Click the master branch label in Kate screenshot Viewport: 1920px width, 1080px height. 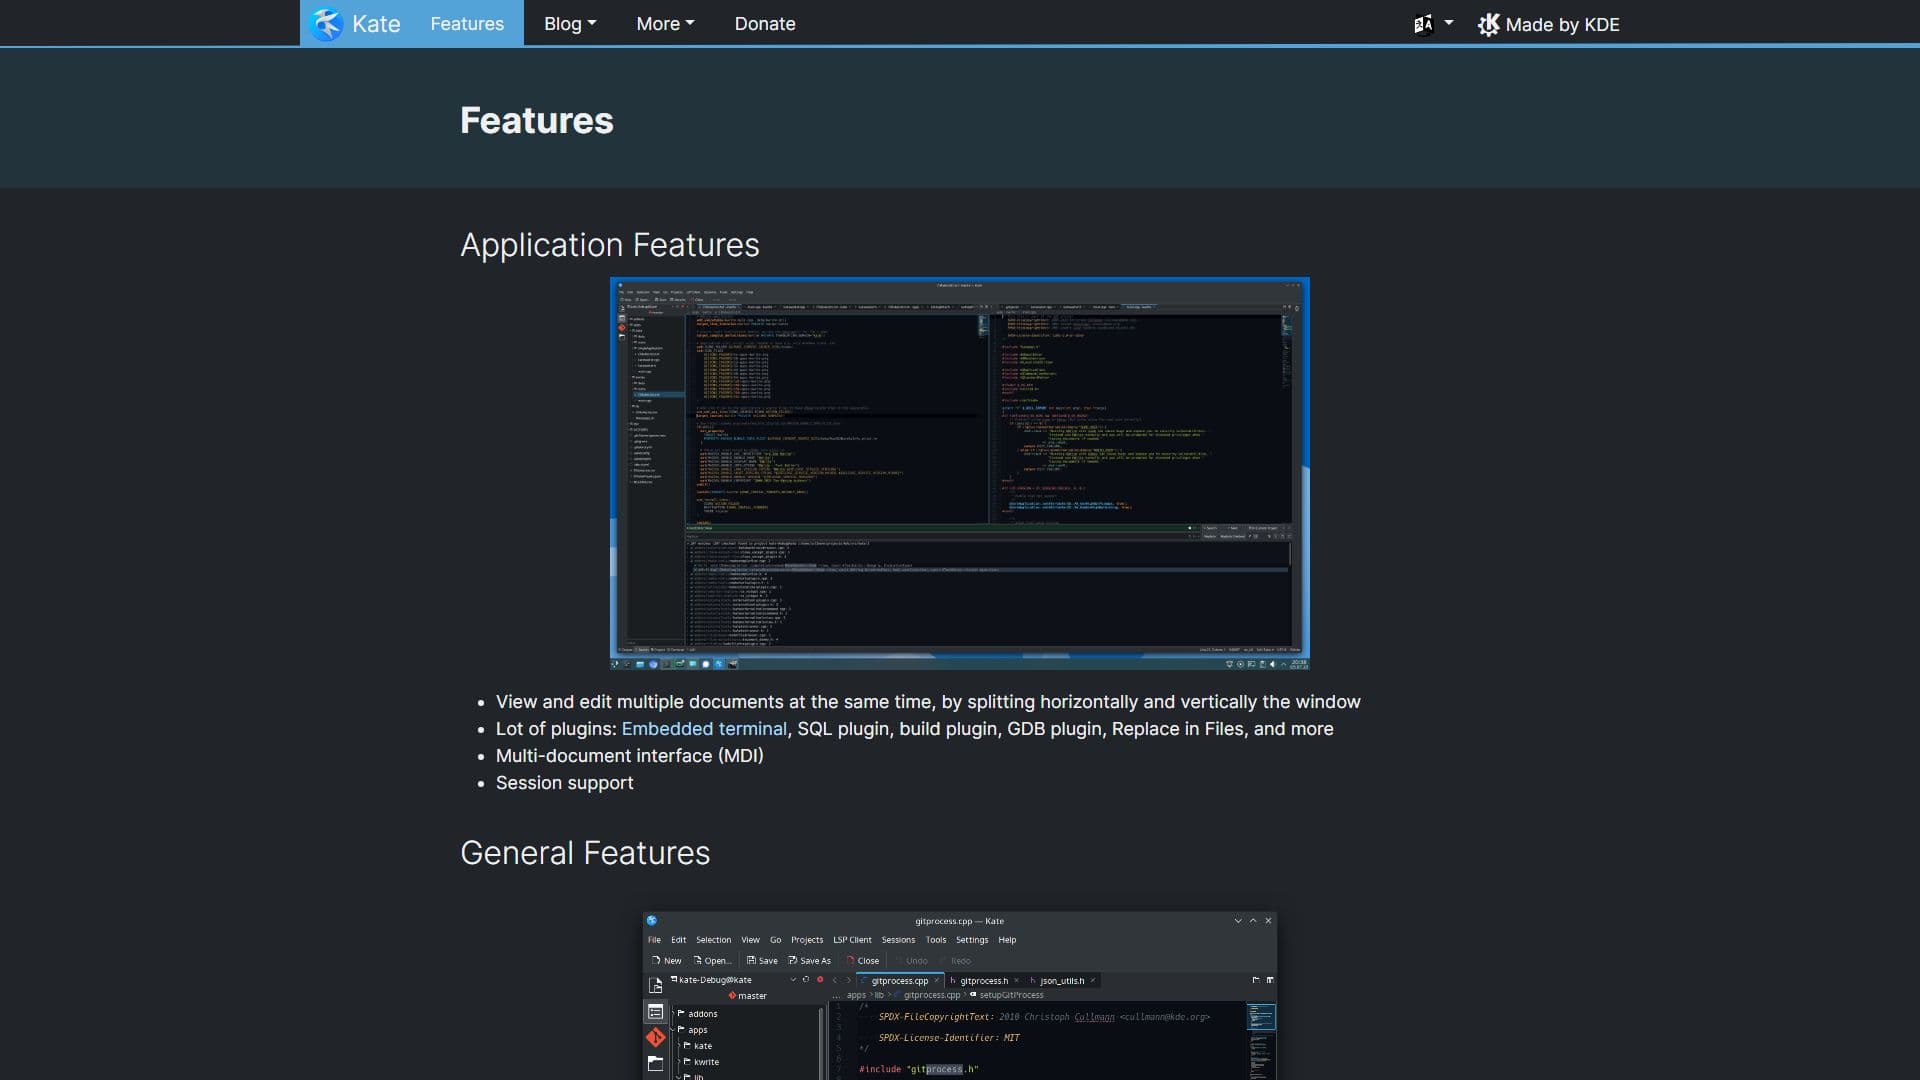pos(747,996)
